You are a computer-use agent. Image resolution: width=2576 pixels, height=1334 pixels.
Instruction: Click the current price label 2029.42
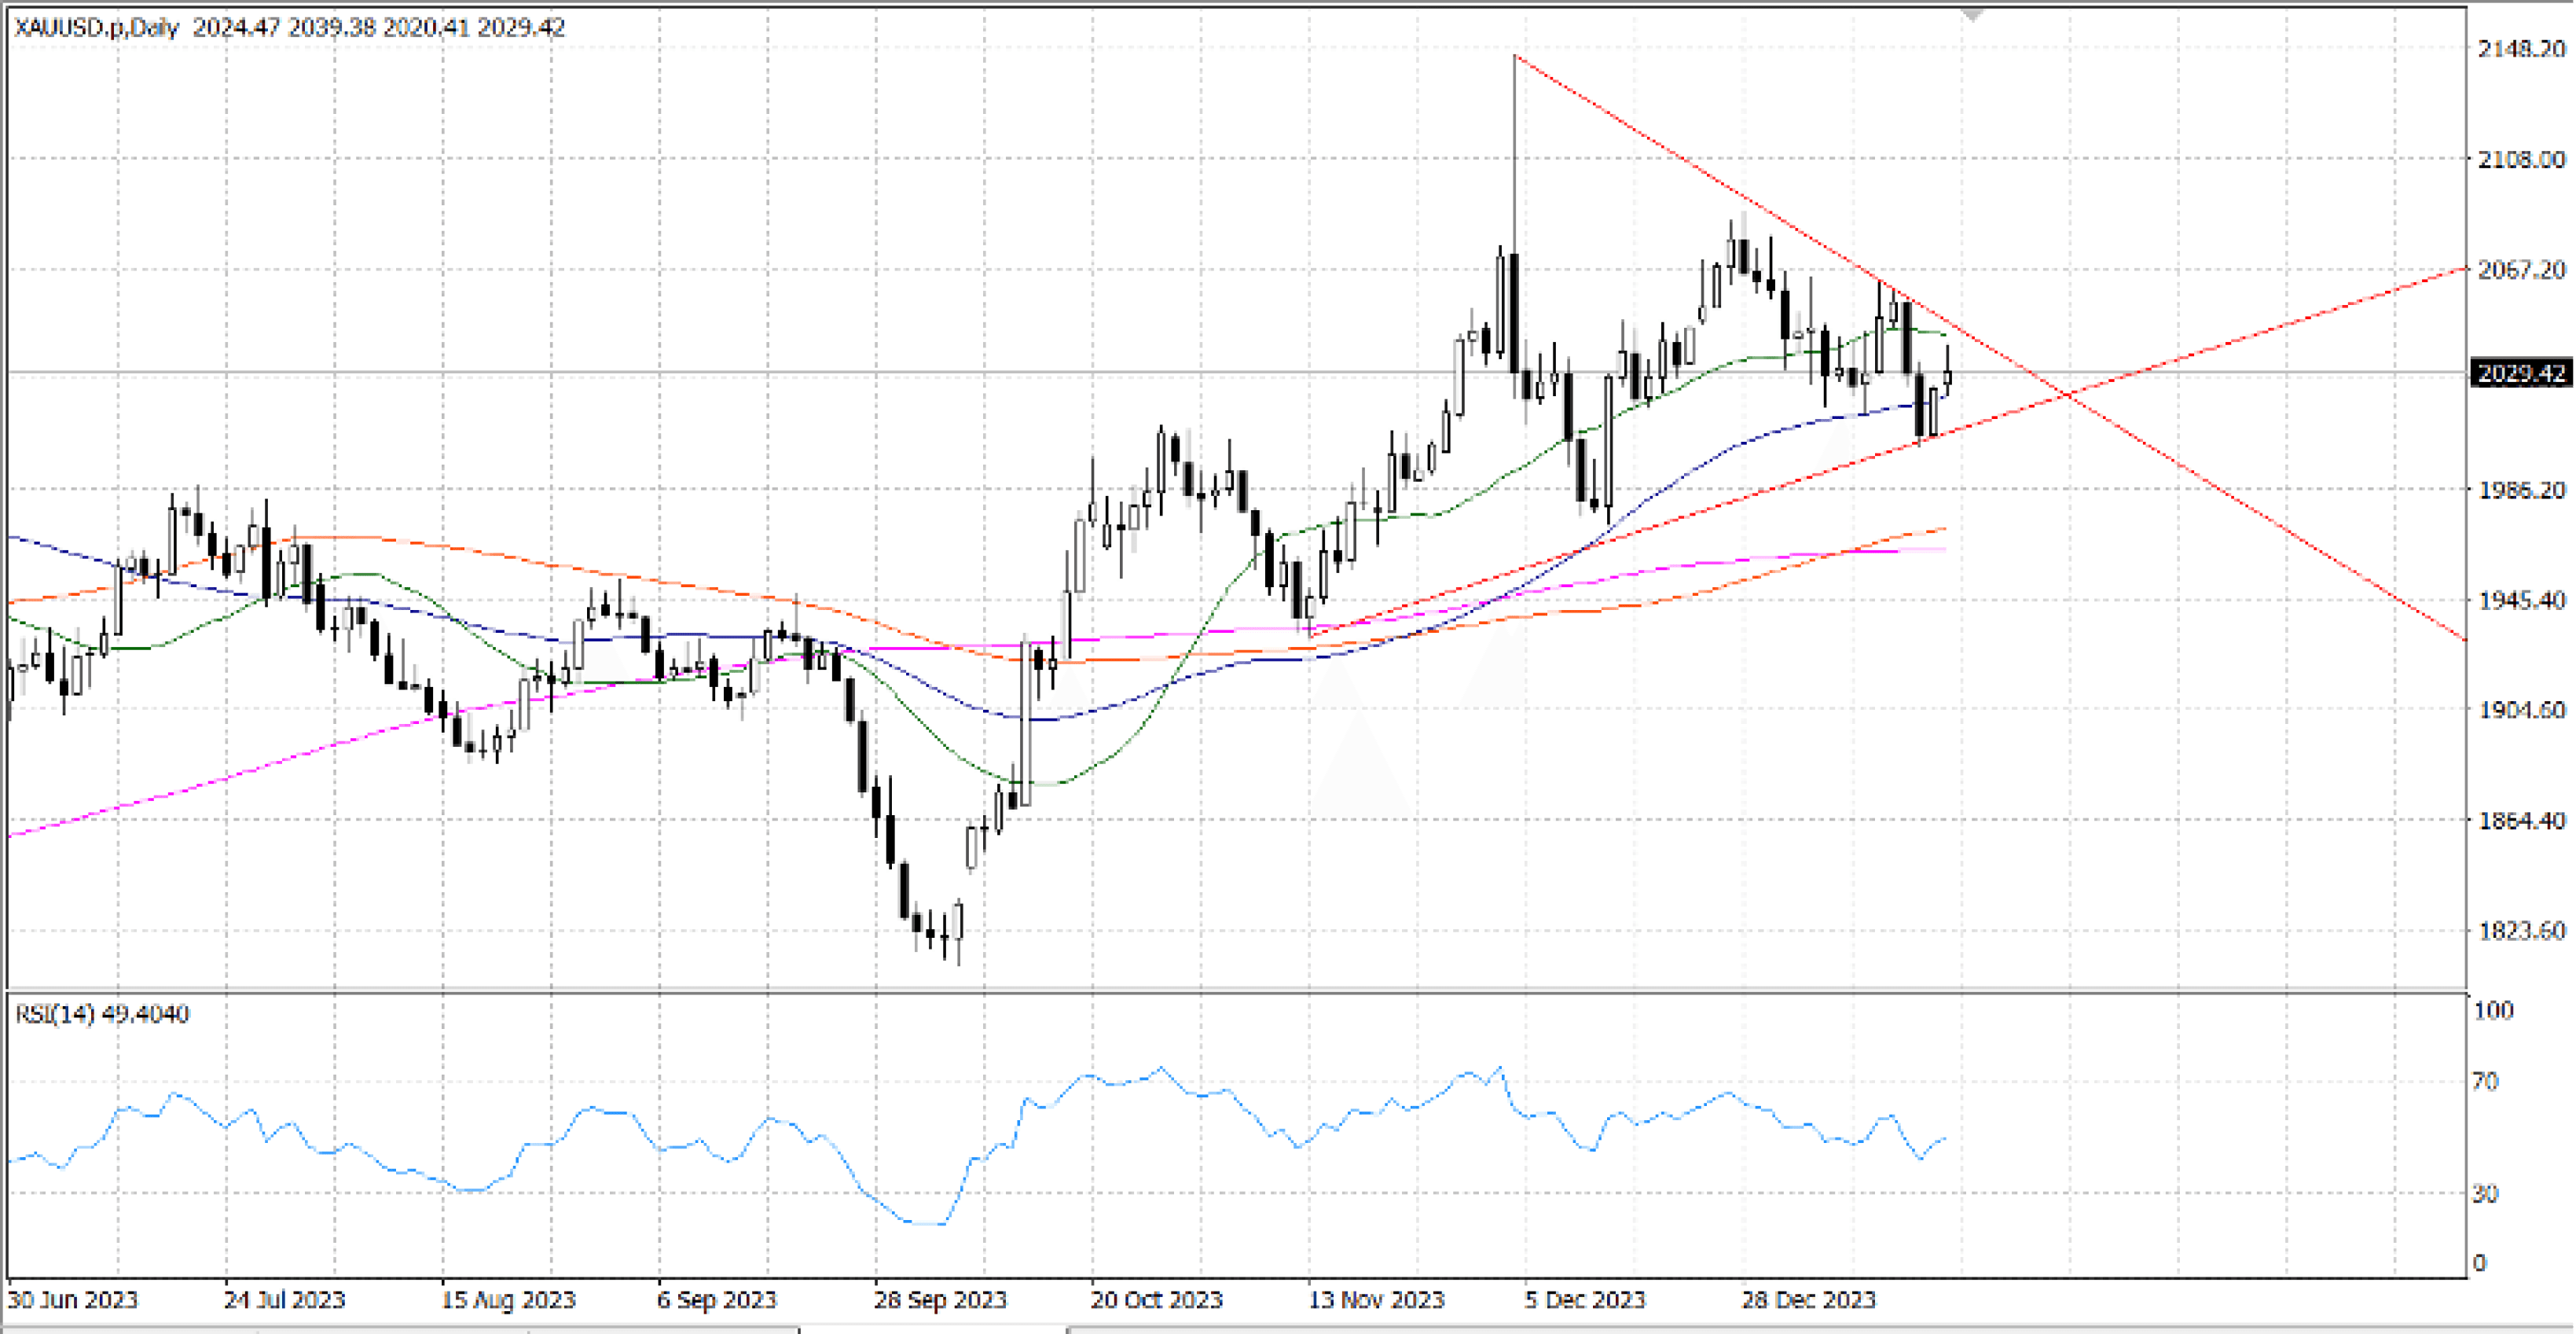tap(2521, 374)
